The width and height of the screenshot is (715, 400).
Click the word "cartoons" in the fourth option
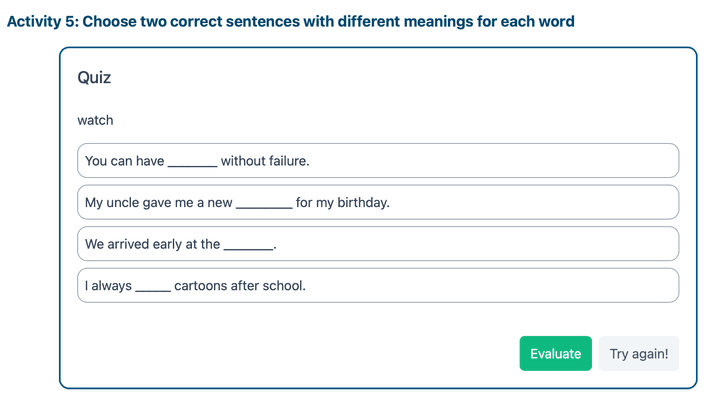[201, 286]
